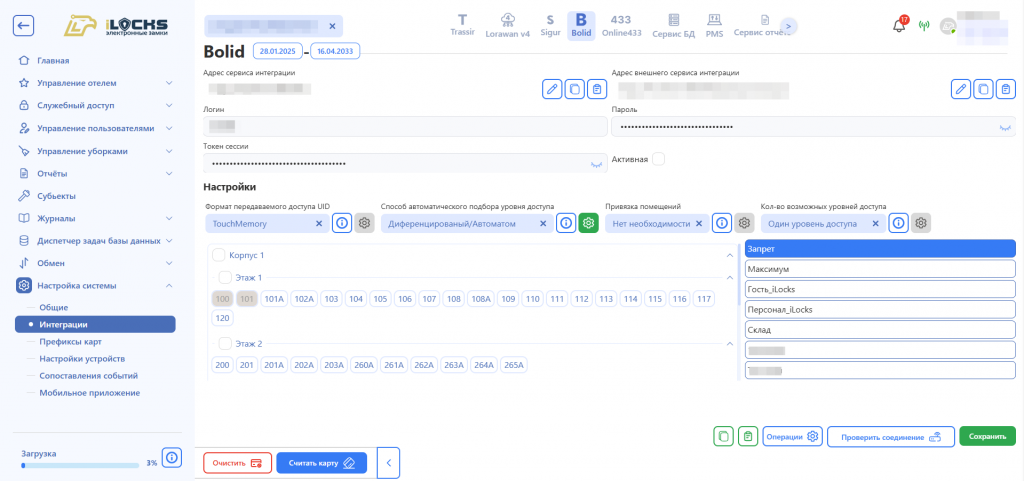Toggle the Активная checkbox
Screen dimensions: 1024x481
[x=658, y=159]
